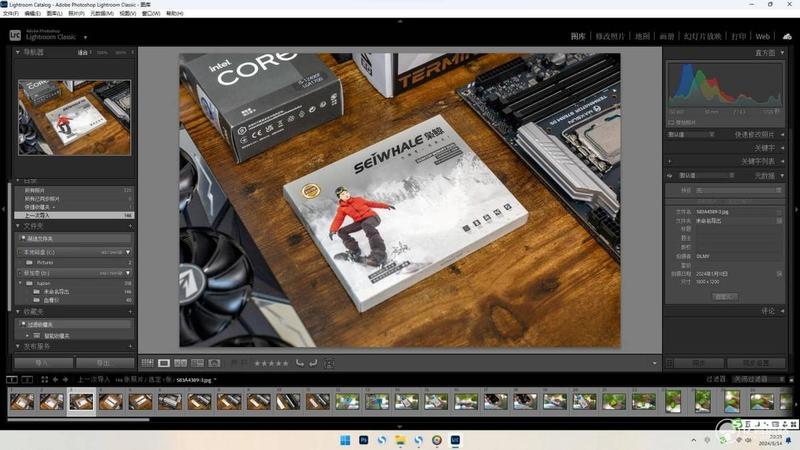The width and height of the screenshot is (800, 450).
Task: Toggle the auto sync switch beside 同步
Action: point(670,363)
